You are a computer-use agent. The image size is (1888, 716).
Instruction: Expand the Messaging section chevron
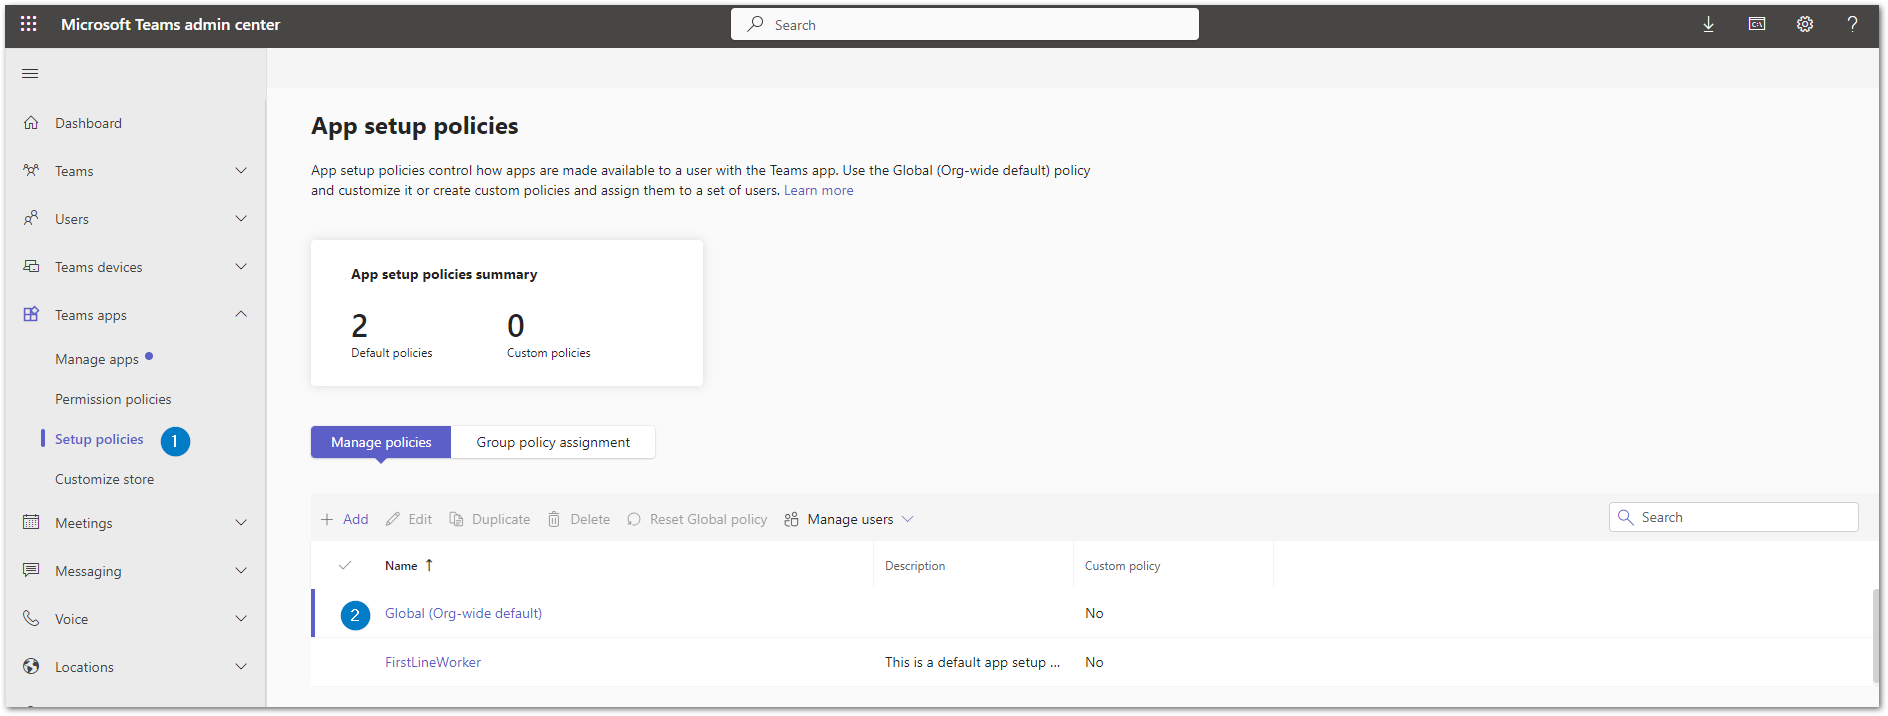pyautogui.click(x=241, y=571)
